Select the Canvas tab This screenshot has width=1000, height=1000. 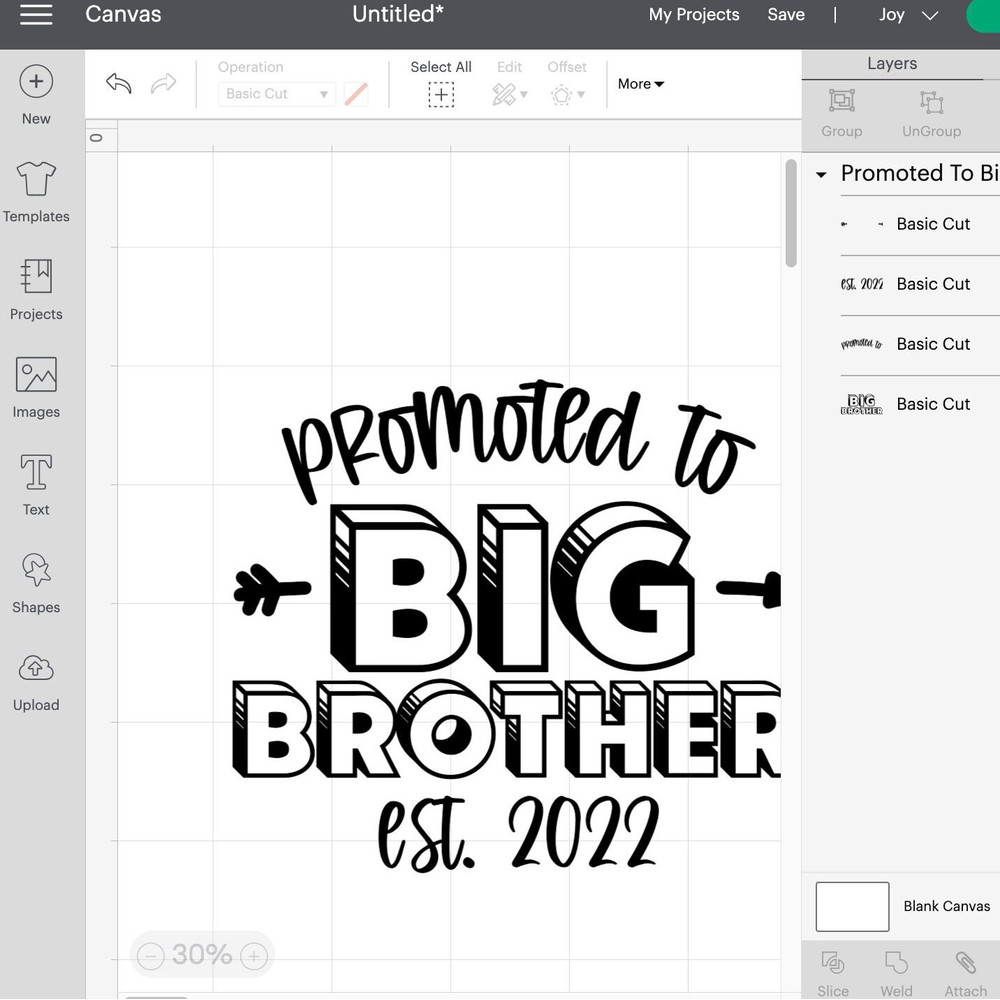point(123,15)
